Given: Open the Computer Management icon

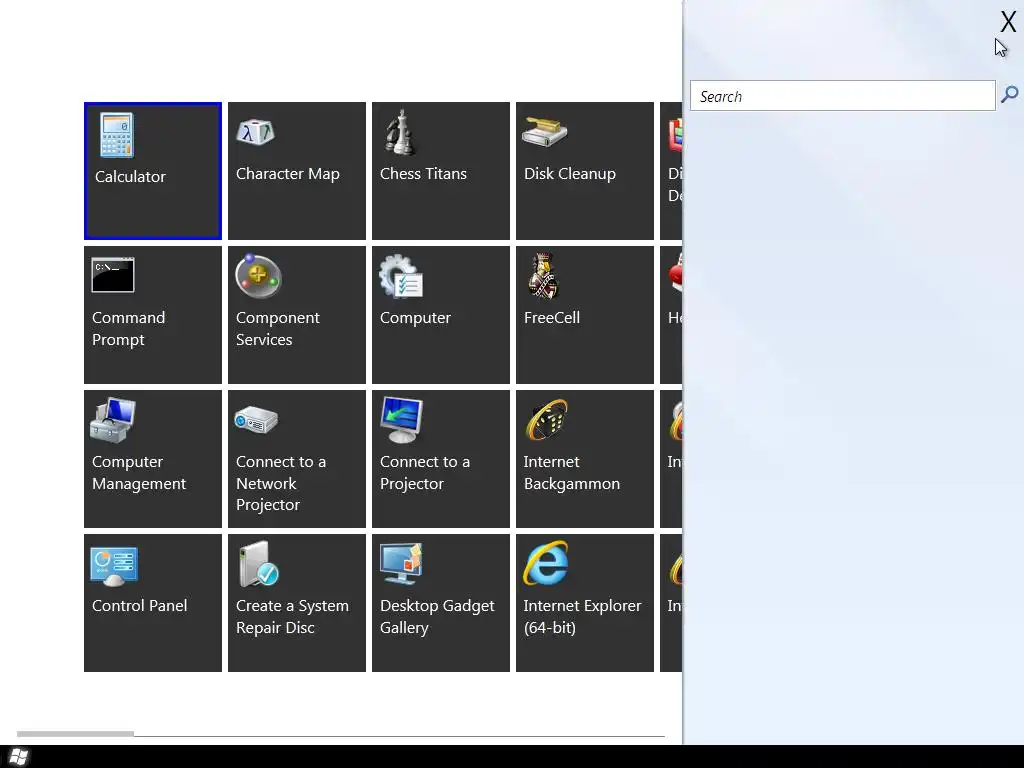Looking at the screenshot, I should point(113,420).
